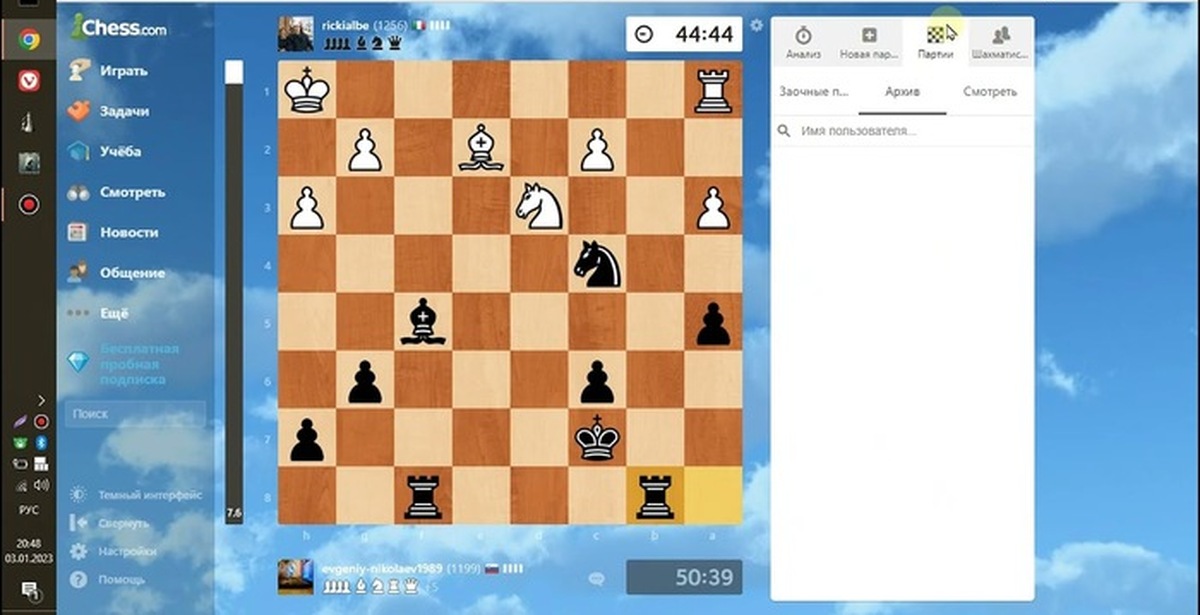The width and height of the screenshot is (1200, 615).
Task: Expand the Ещё (More) menu
Action: [x=98, y=313]
